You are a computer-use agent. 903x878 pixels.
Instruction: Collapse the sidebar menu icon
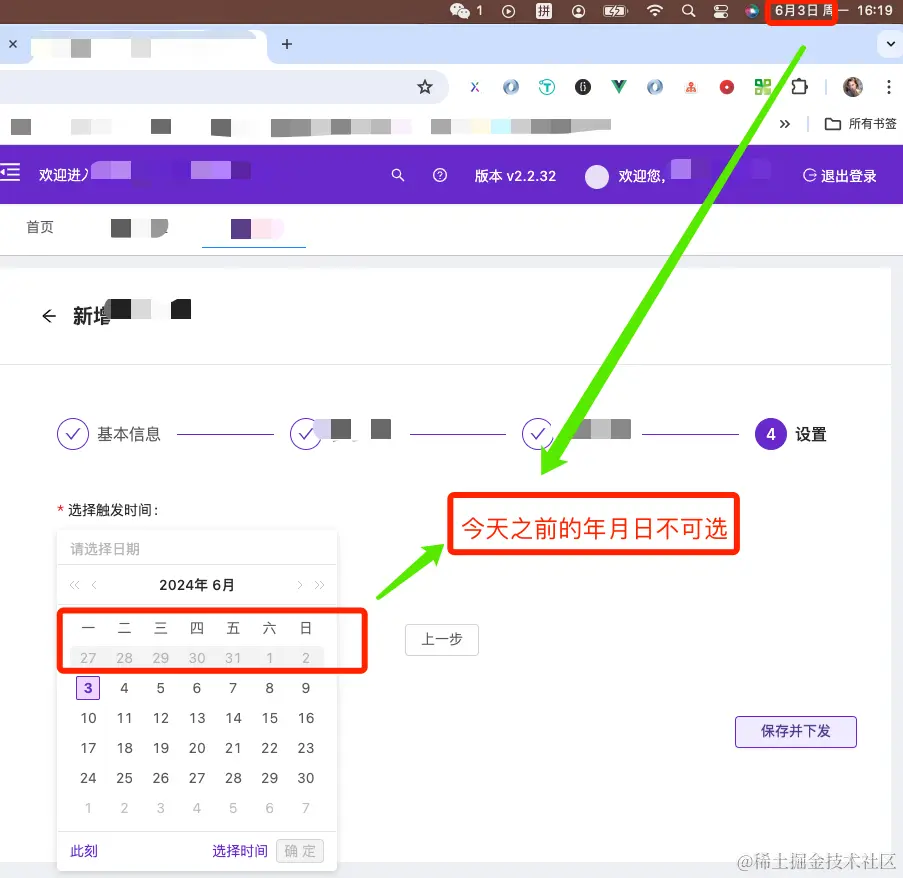point(10,172)
